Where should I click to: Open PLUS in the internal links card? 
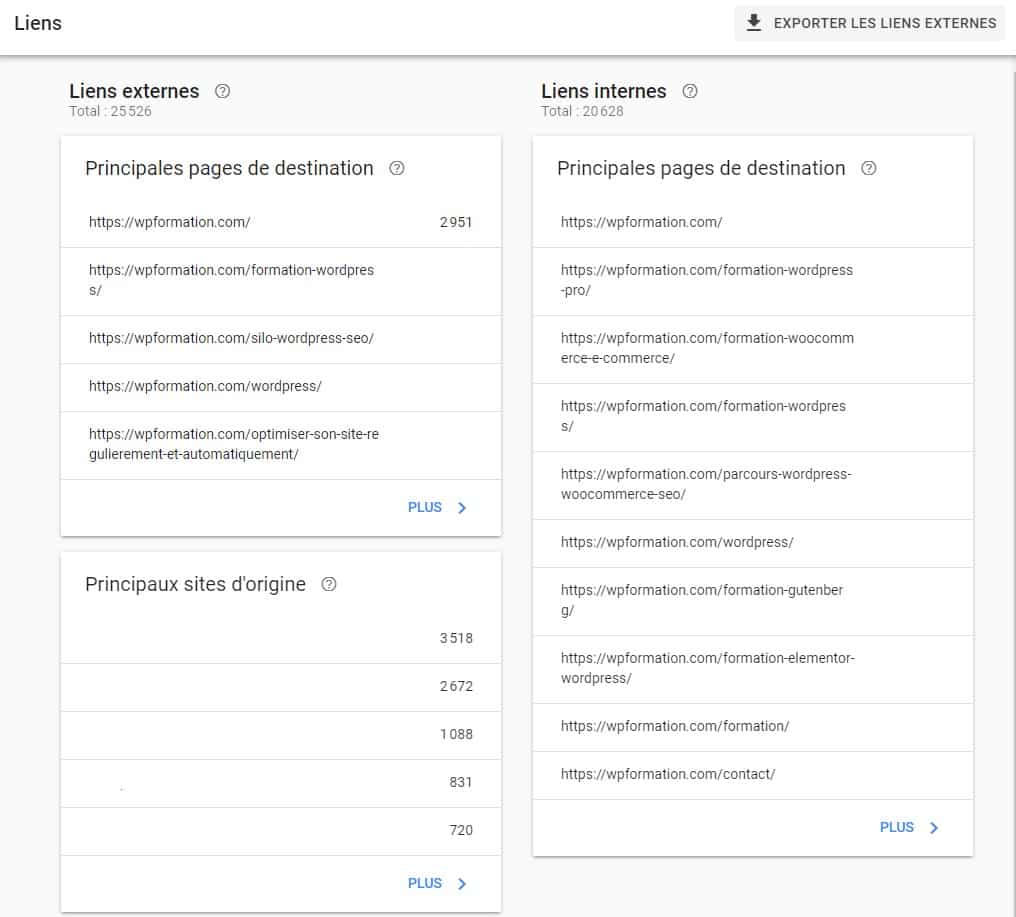pos(896,827)
